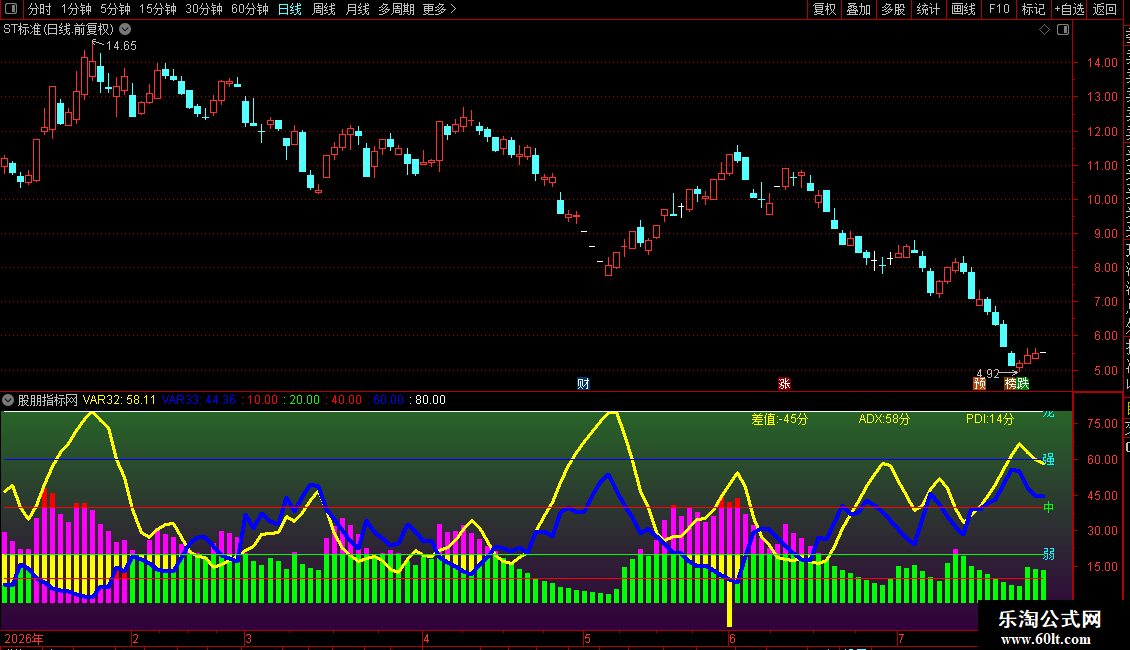
Task: Switch to 月线 monthly chart
Action: point(357,9)
